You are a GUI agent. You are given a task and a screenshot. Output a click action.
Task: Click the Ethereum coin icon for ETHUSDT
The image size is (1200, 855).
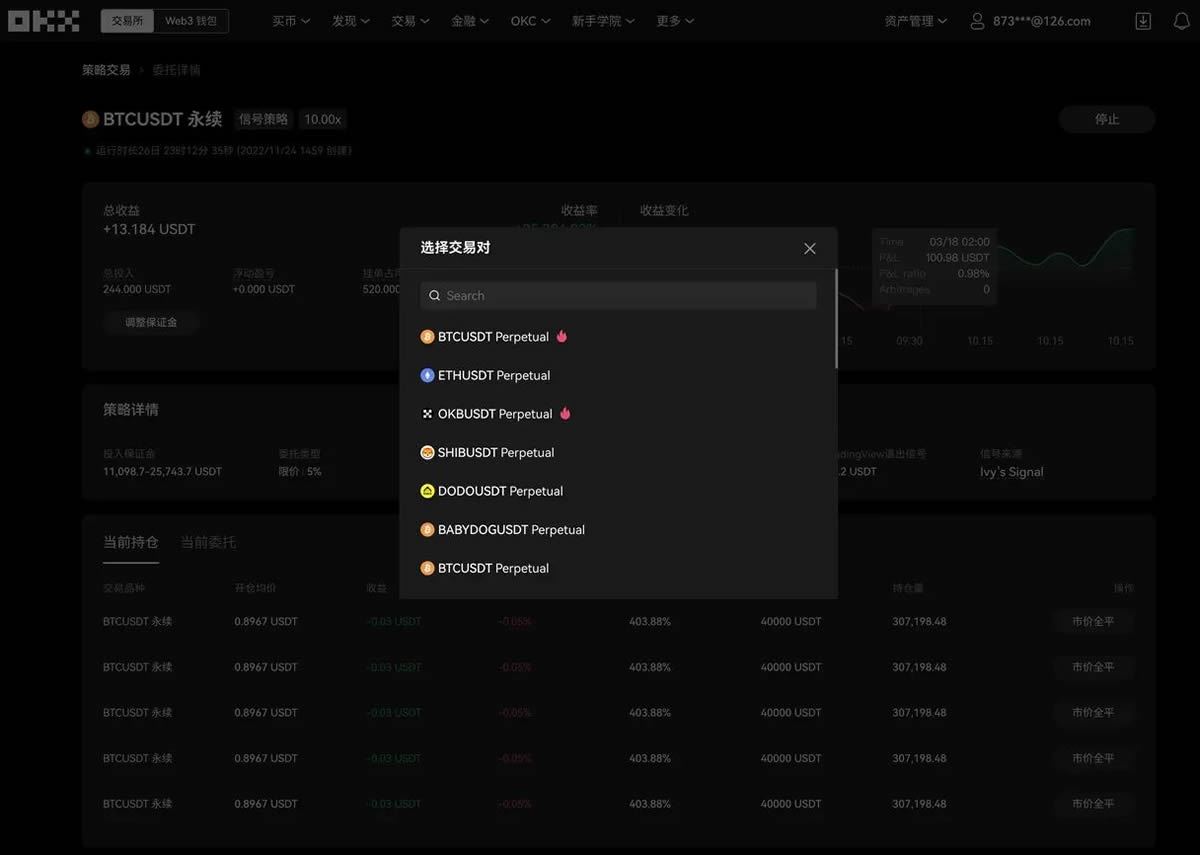tap(427, 375)
